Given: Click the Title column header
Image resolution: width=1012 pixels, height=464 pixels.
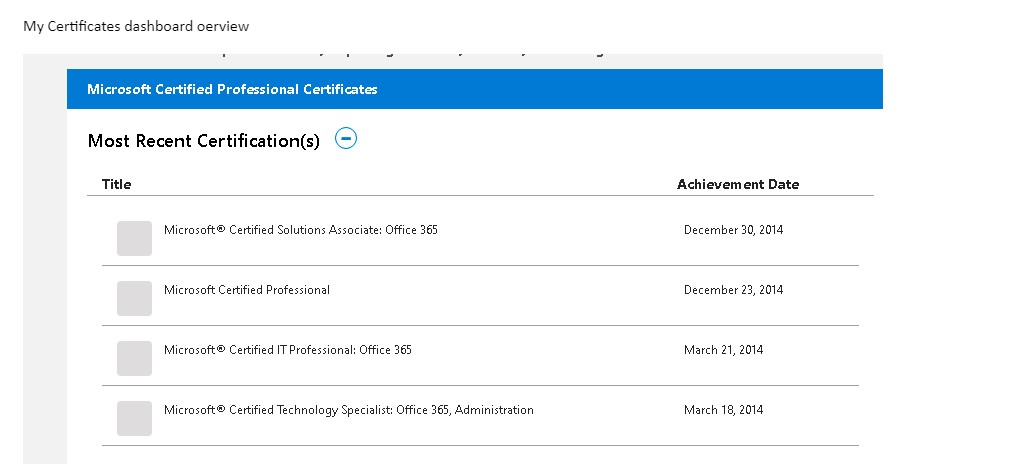Looking at the screenshot, I should (x=116, y=184).
